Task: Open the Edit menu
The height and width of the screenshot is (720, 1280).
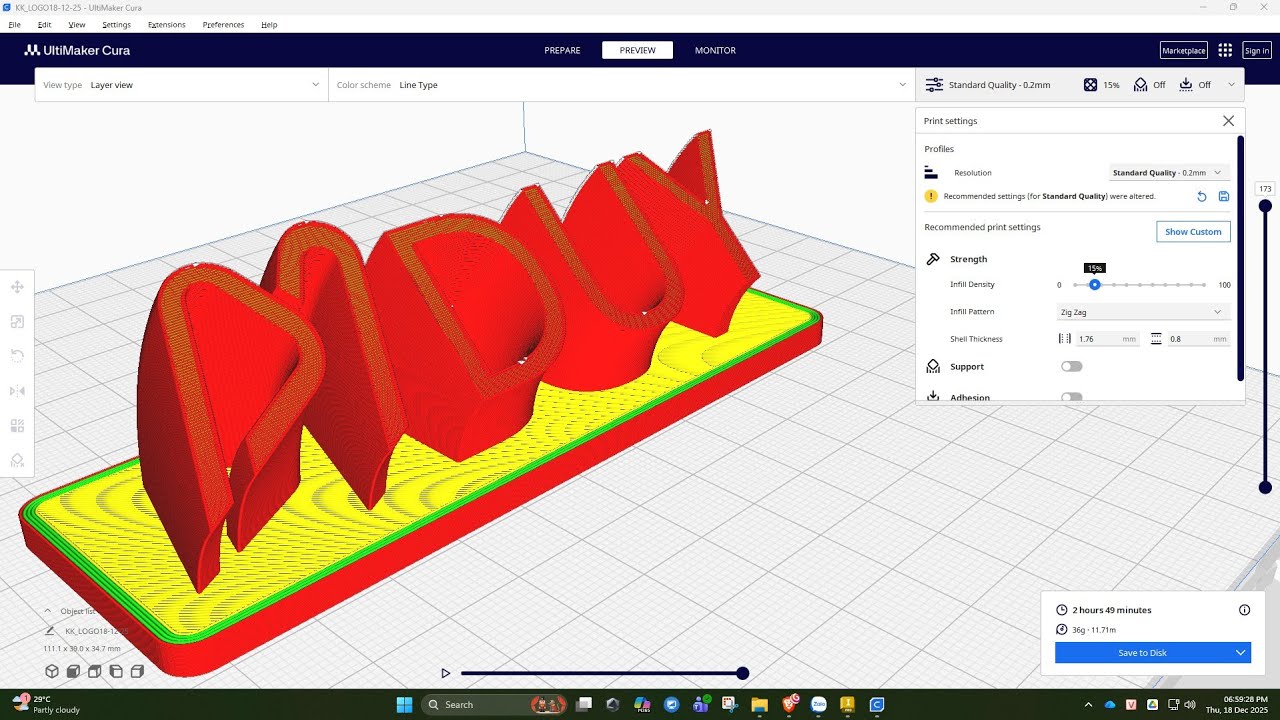Action: 44,24
